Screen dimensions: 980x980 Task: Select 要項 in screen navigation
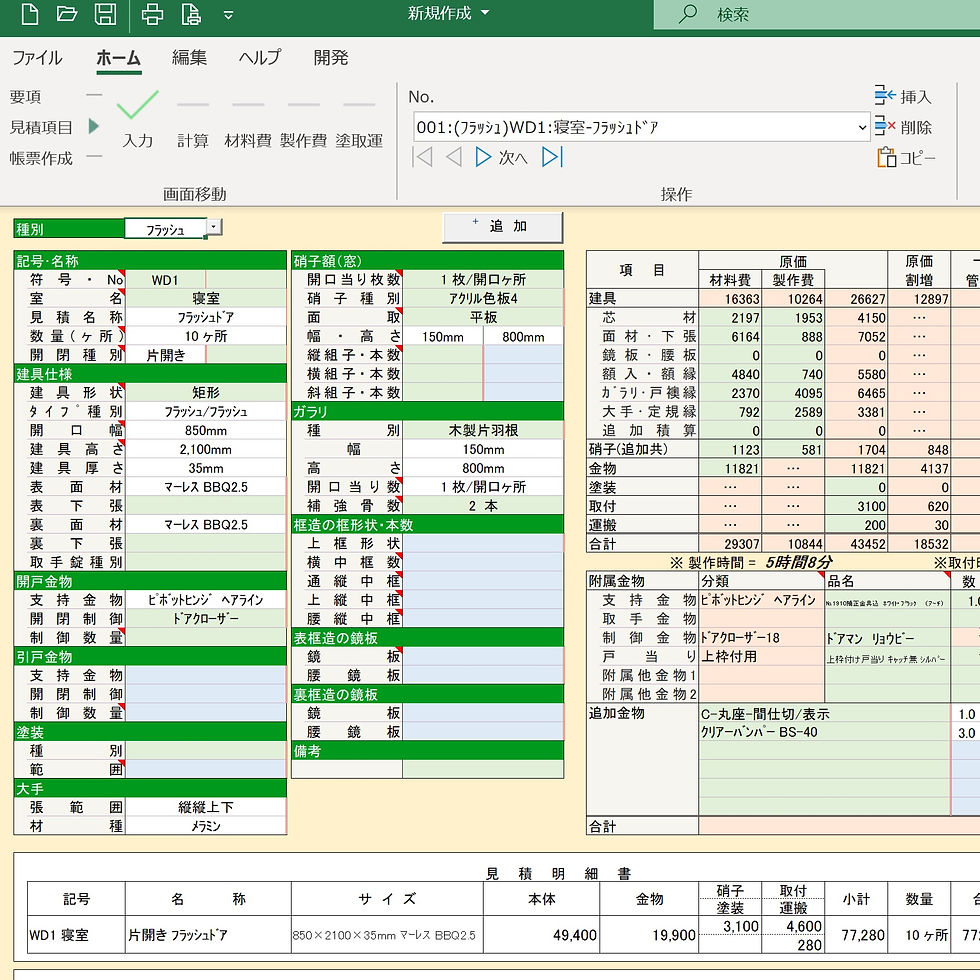pos(25,97)
